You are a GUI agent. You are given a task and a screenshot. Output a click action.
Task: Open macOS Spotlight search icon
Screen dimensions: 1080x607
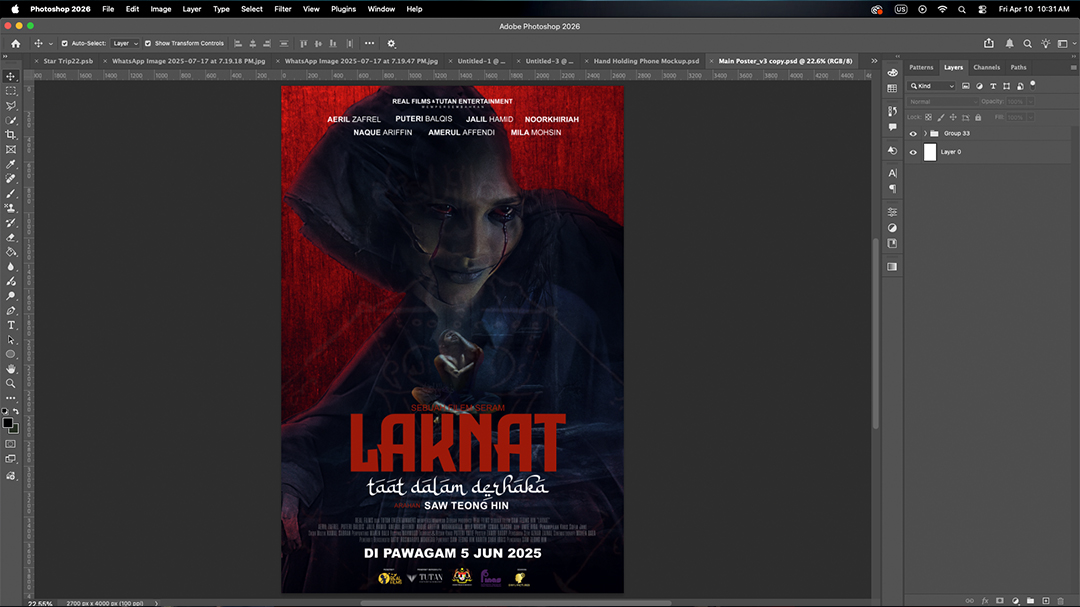962,9
